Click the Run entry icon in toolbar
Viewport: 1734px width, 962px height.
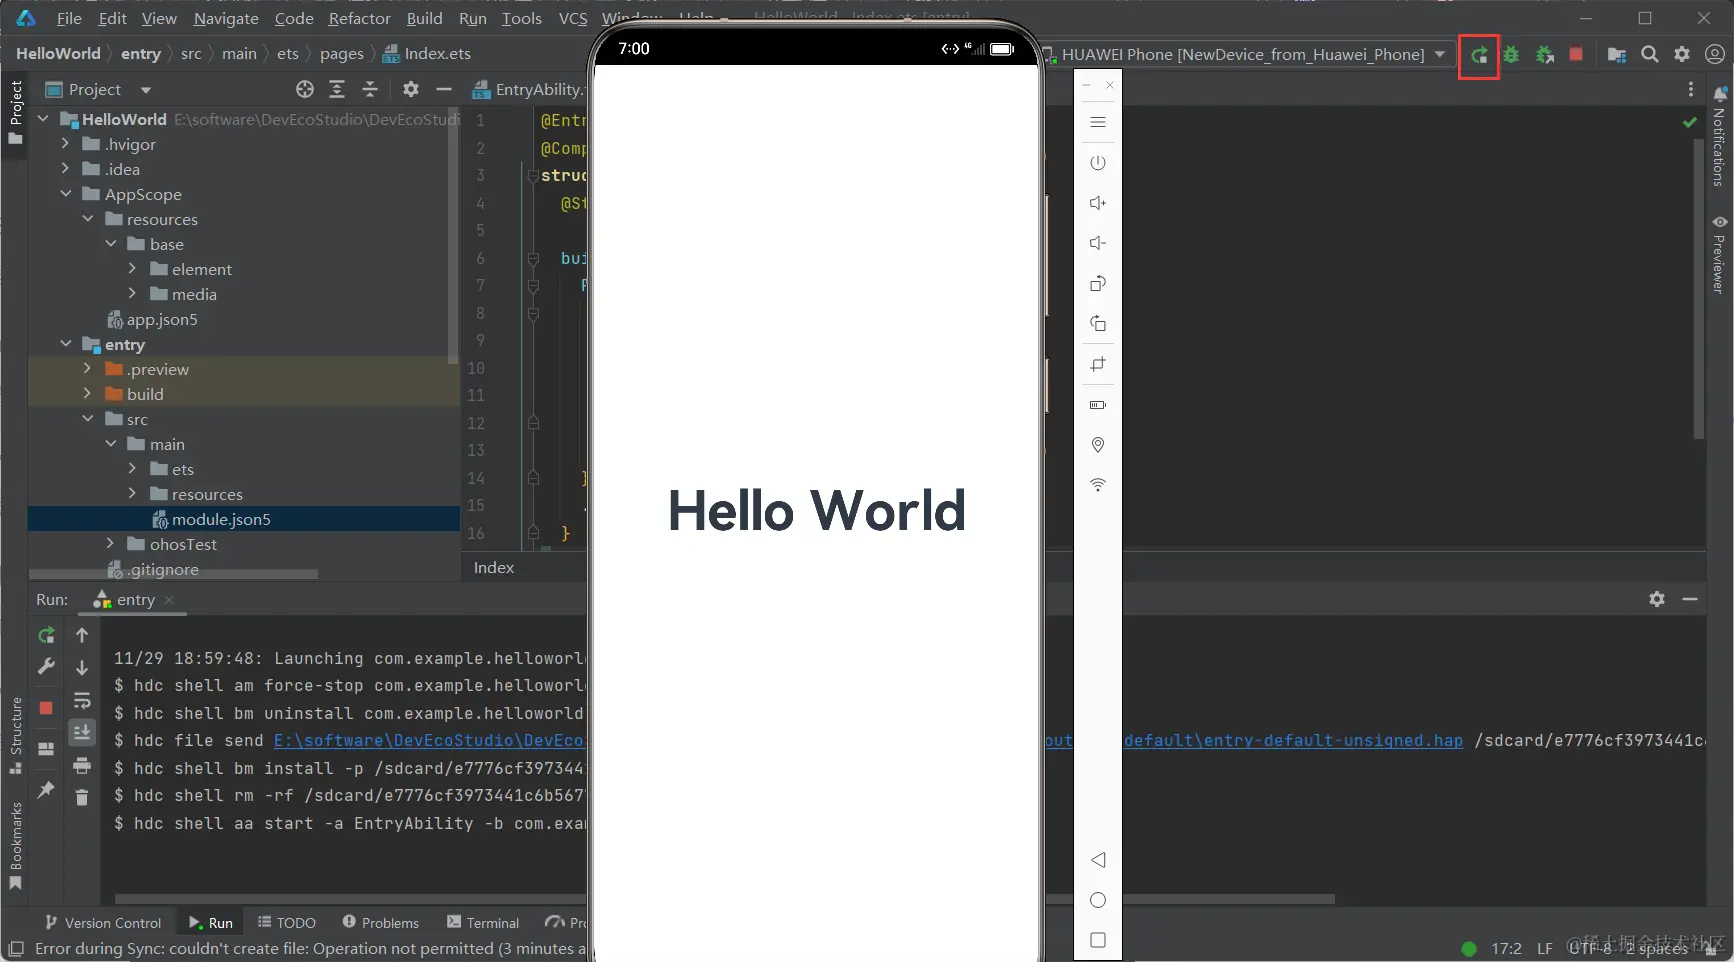tap(1478, 55)
